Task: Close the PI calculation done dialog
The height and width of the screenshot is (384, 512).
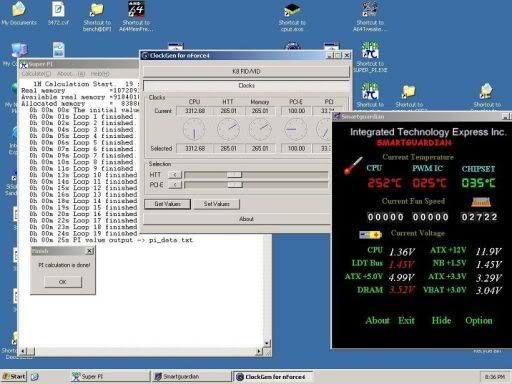Action: 90,251
